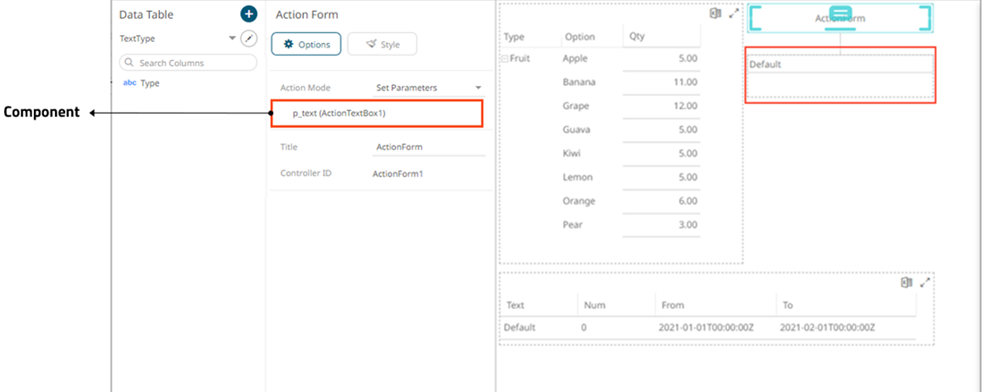Screen dimensions: 983x392
Task: Switch to the Style tab
Action: click(382, 45)
